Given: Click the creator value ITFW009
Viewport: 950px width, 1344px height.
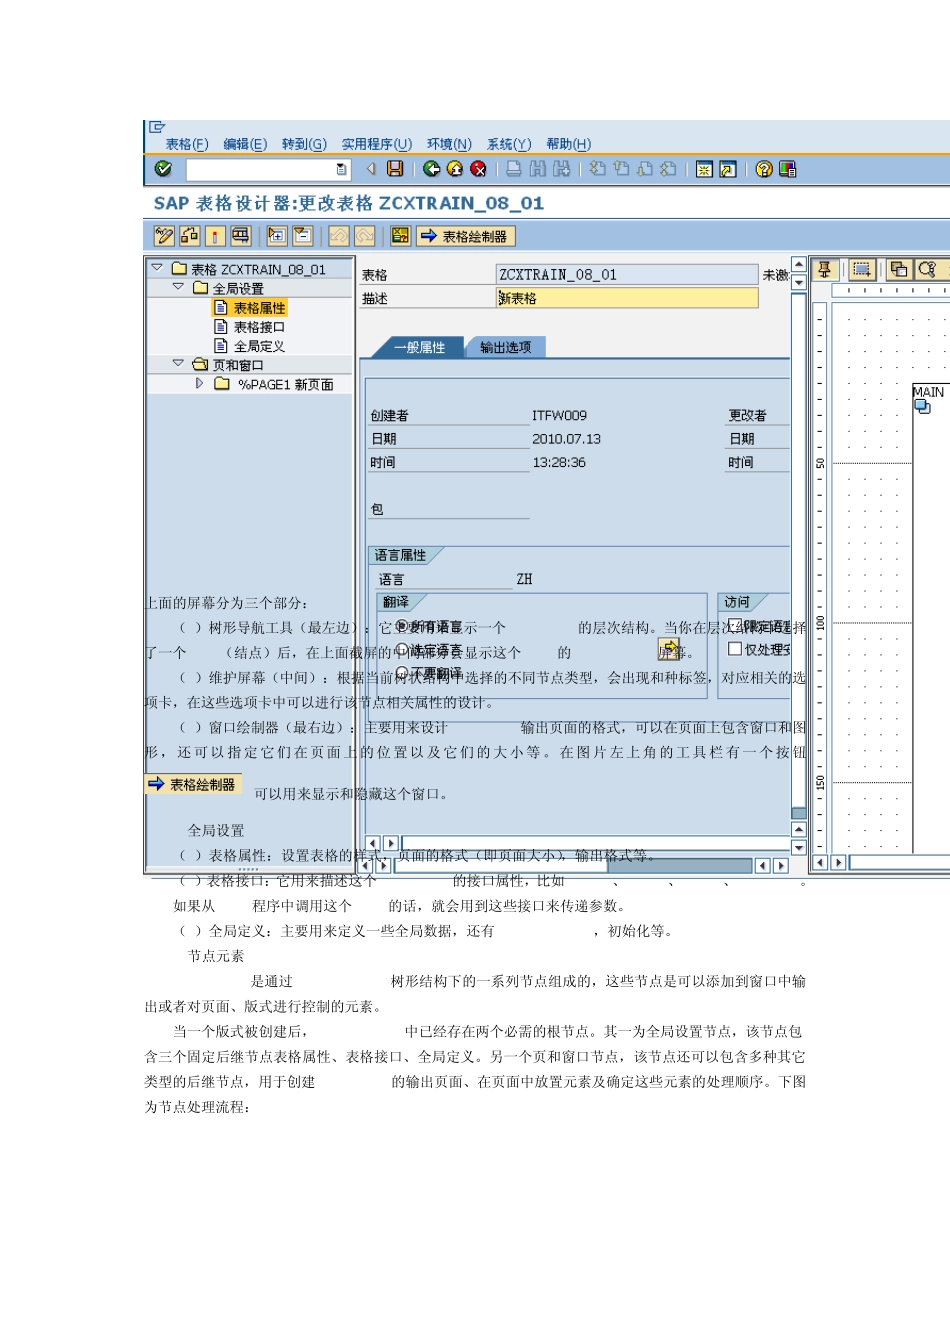Looking at the screenshot, I should coord(559,415).
